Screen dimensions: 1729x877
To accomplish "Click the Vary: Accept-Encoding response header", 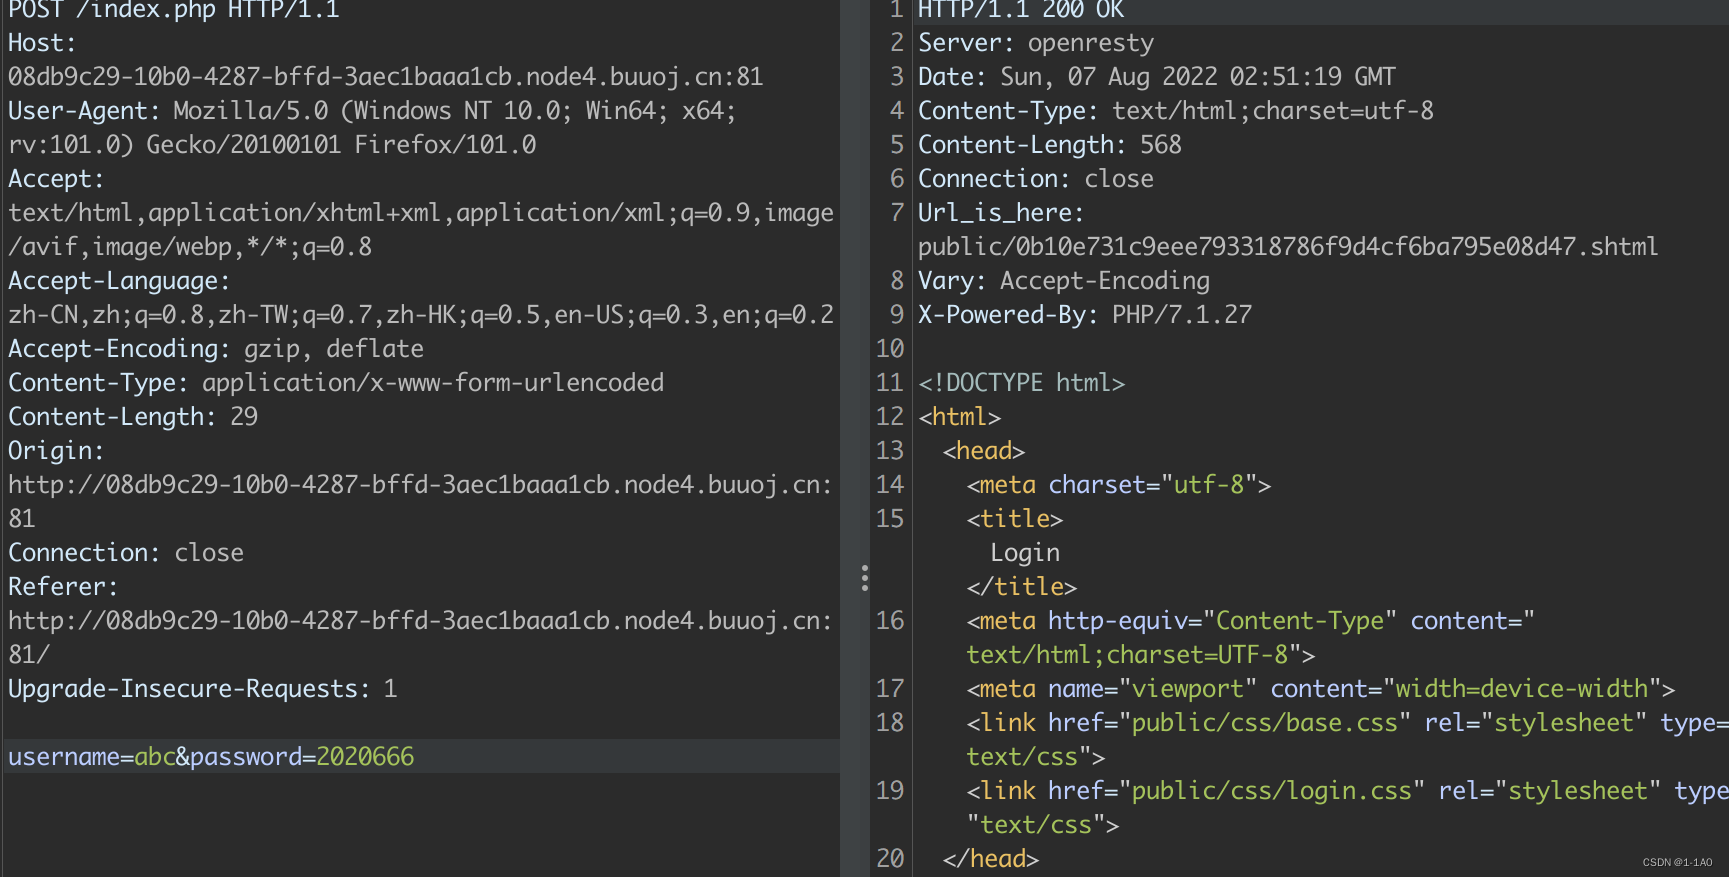I will (1063, 281).
